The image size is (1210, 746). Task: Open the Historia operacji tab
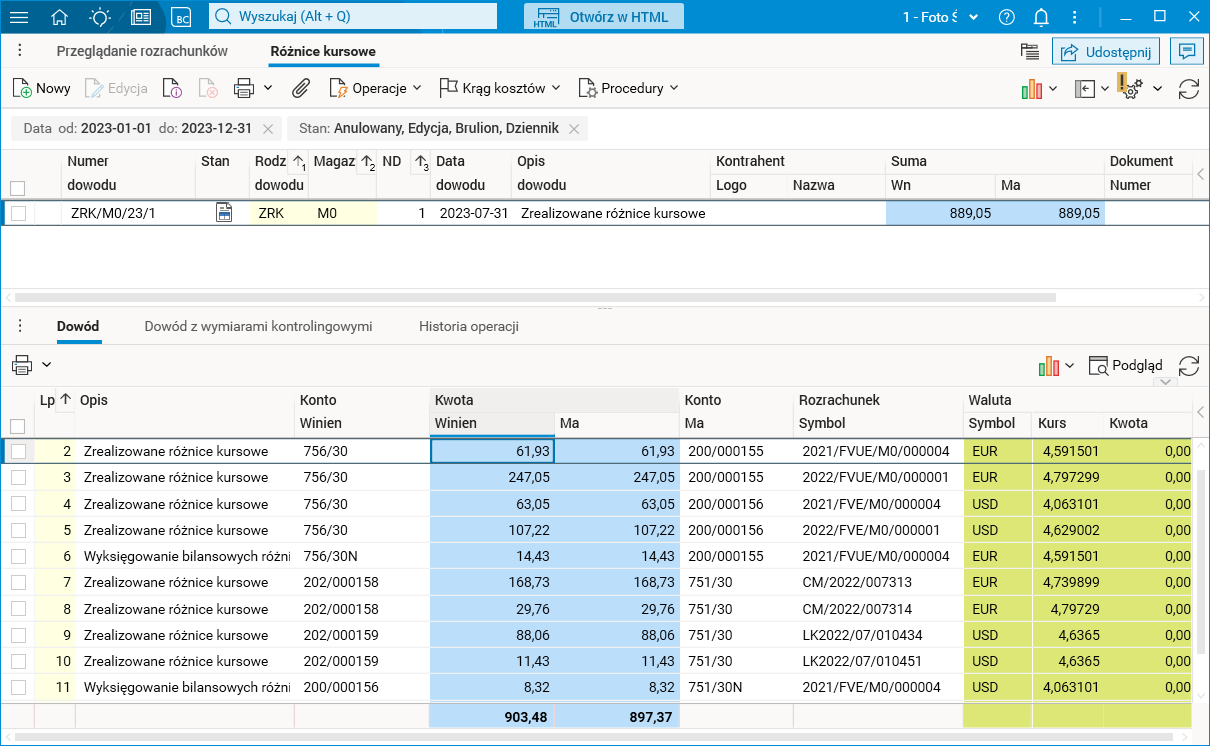(468, 326)
